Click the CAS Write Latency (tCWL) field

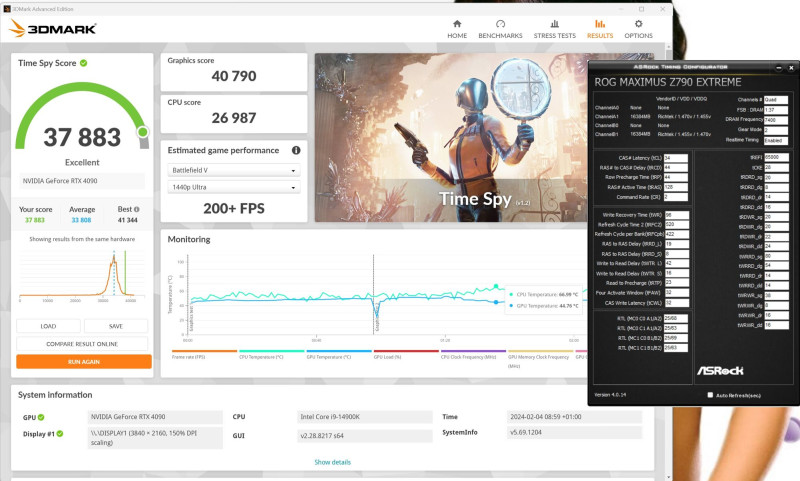(677, 303)
